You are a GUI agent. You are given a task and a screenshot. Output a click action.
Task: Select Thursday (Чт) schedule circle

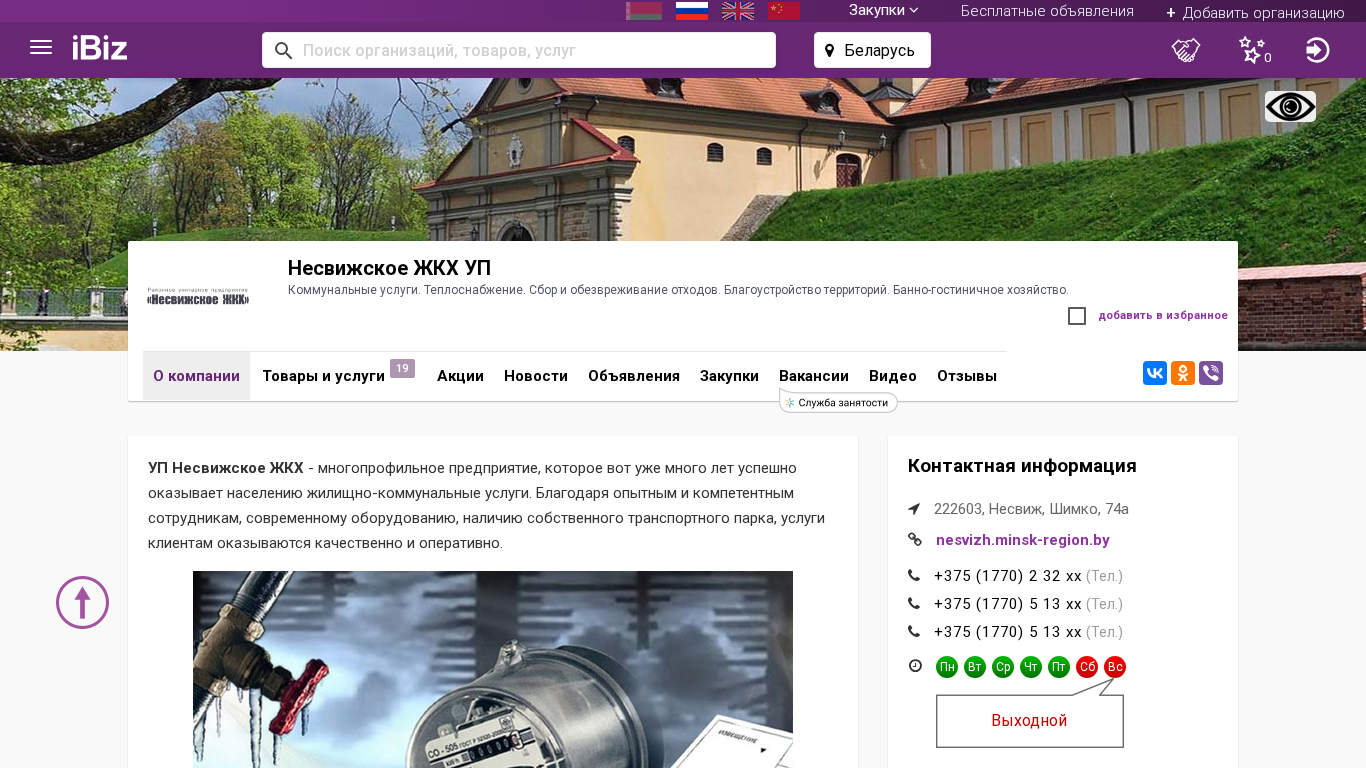pyautogui.click(x=1031, y=667)
